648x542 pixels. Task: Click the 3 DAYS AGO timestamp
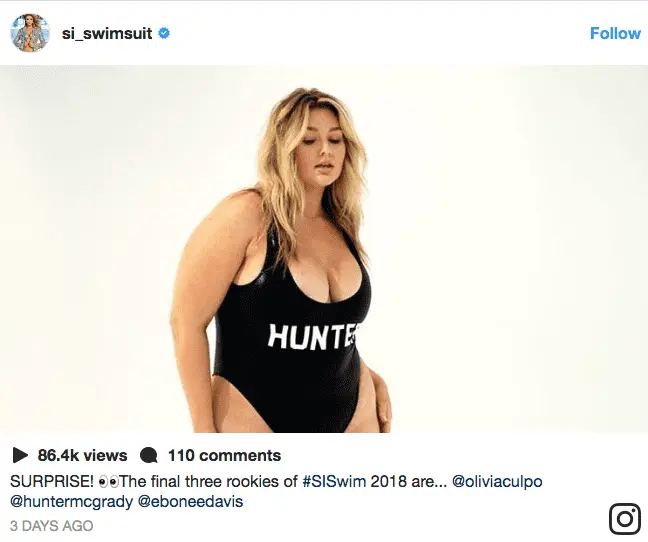(51, 525)
